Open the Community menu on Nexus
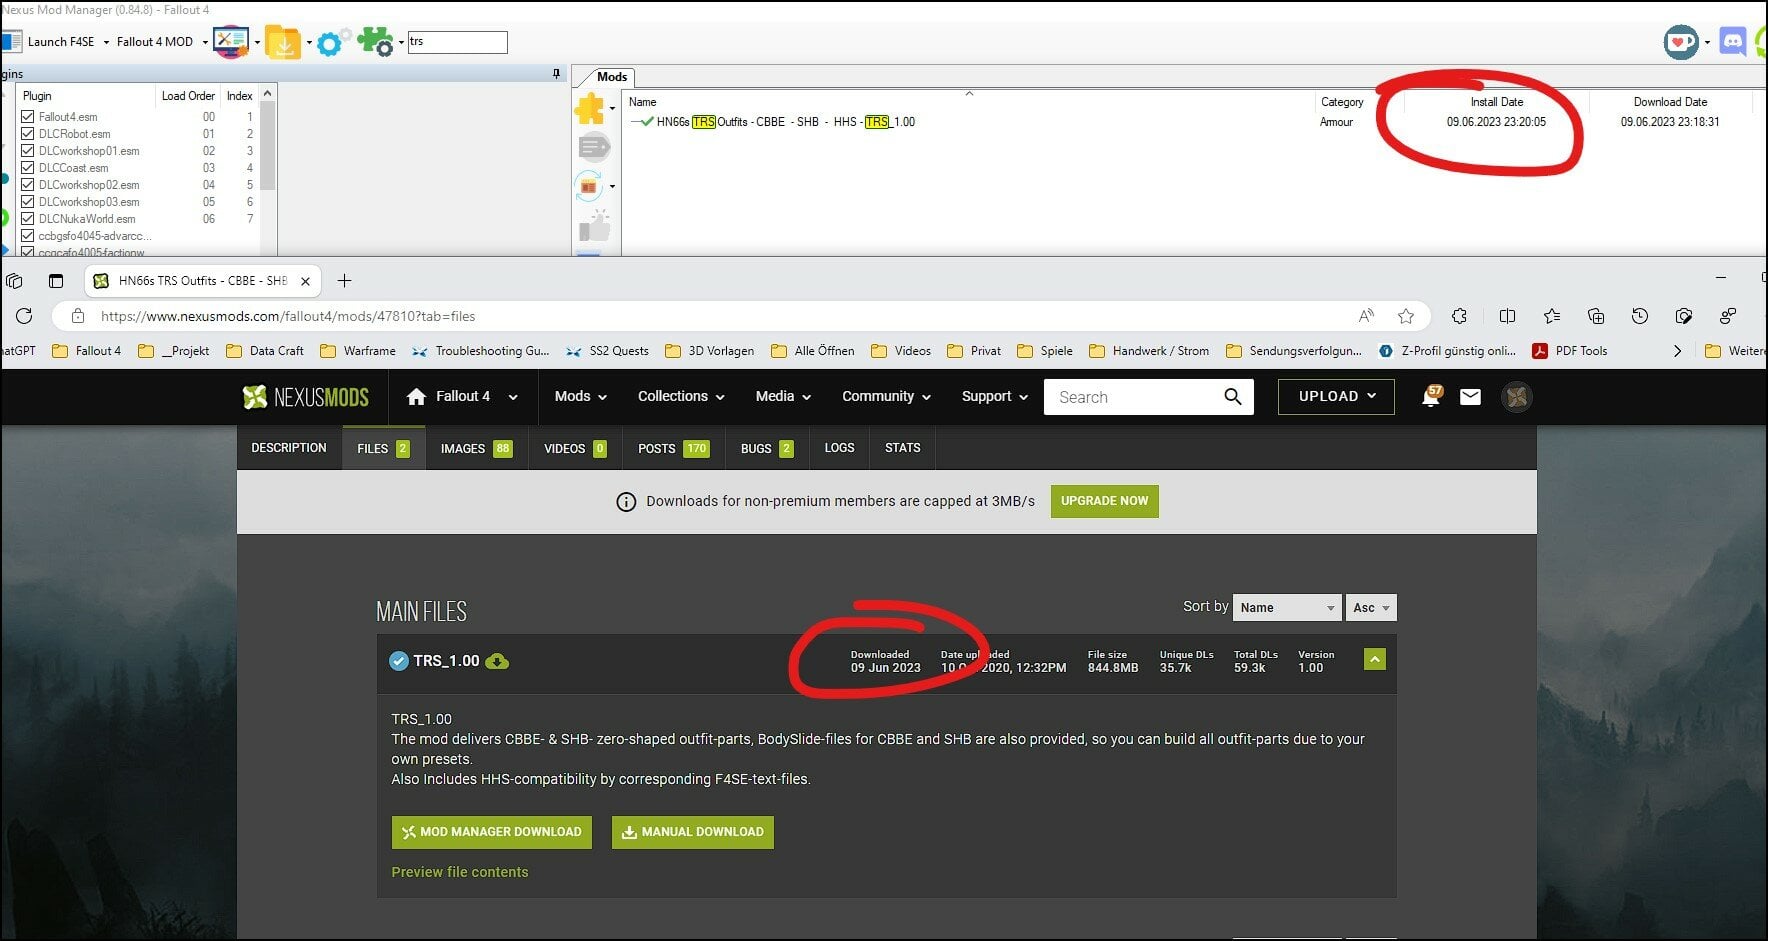 (x=886, y=397)
